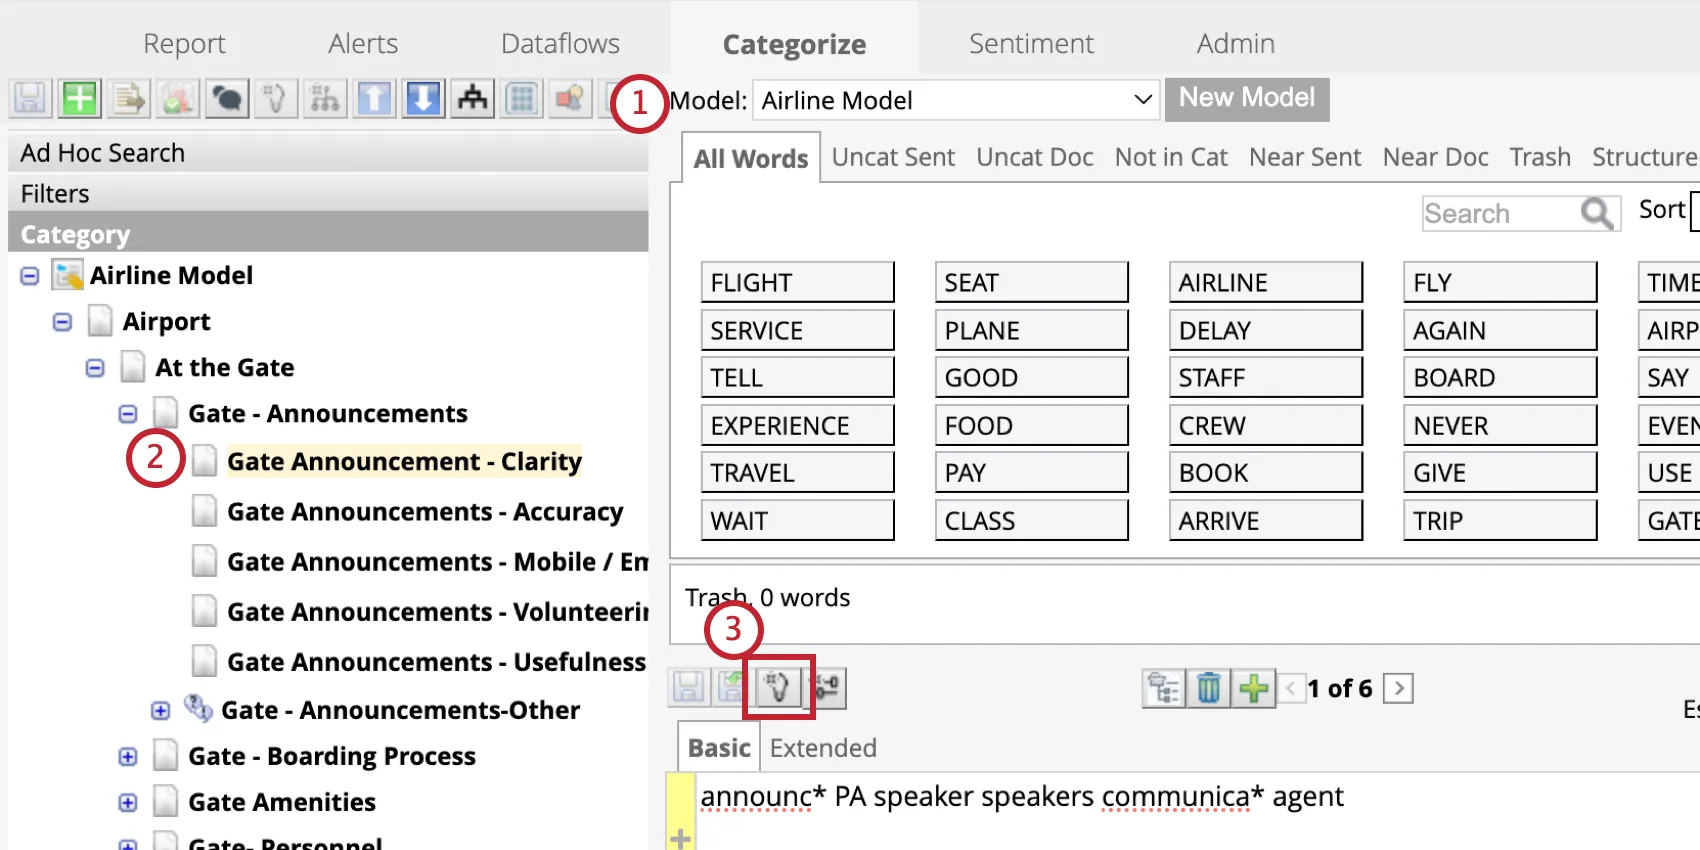Click the green plus icon in the top toolbar
Image resolution: width=1700 pixels, height=850 pixels.
pyautogui.click(x=79, y=99)
